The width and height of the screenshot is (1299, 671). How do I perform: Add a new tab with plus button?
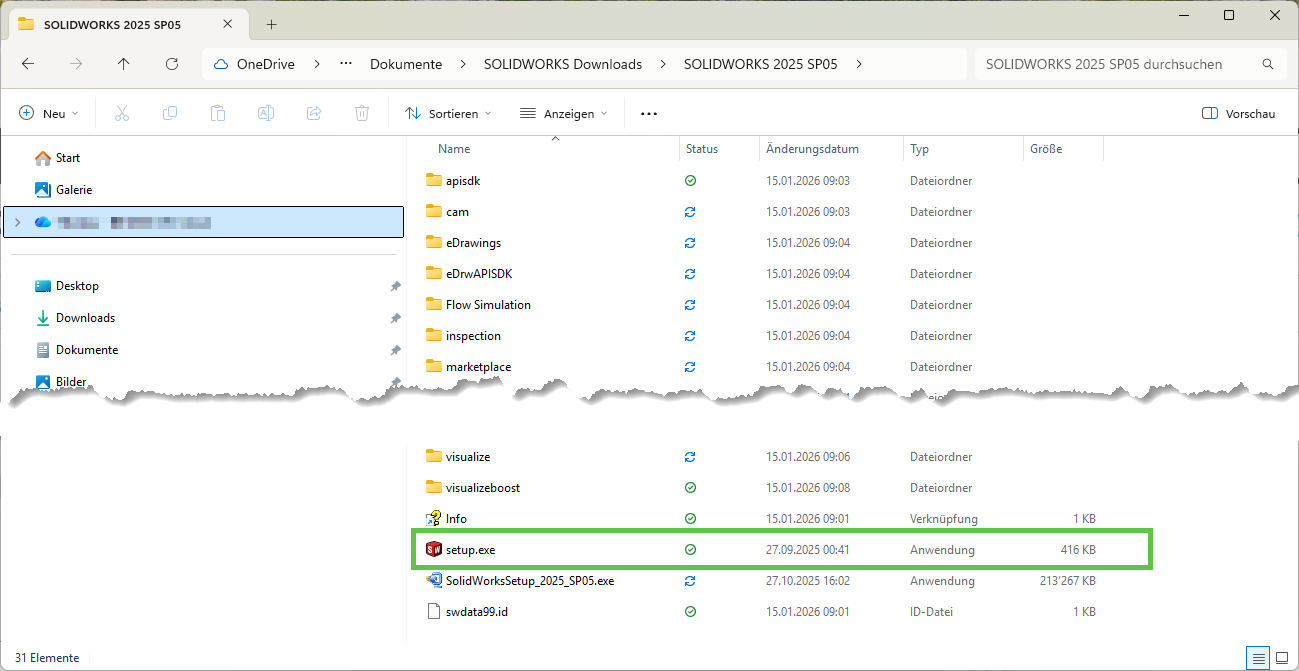(x=271, y=25)
